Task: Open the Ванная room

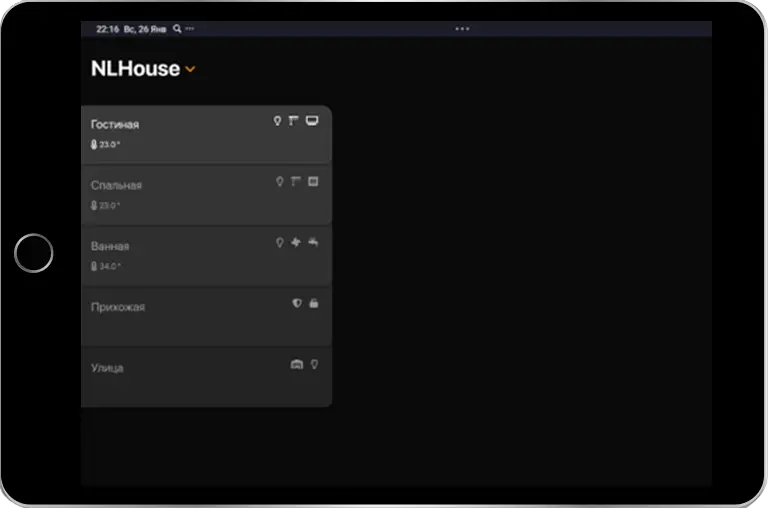Action: pyautogui.click(x=206, y=256)
